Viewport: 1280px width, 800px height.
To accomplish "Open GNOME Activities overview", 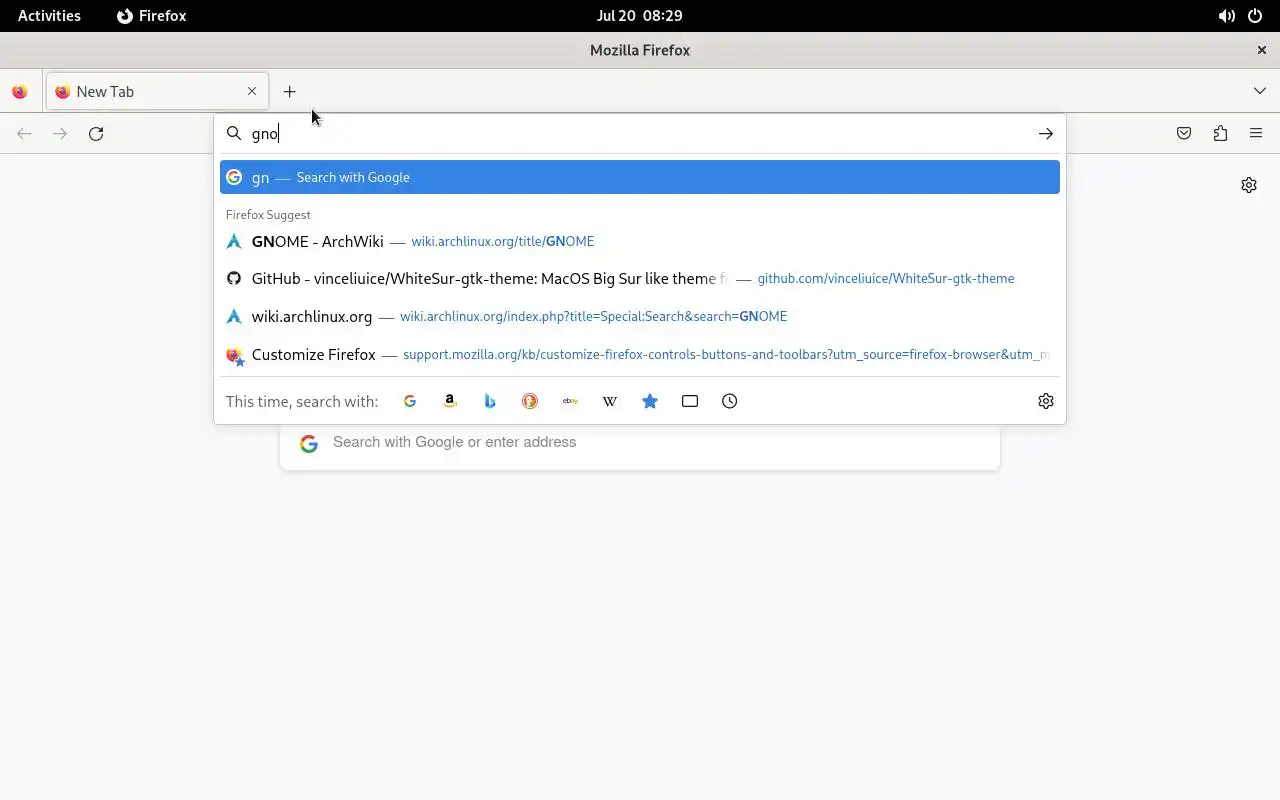I will point(49,16).
